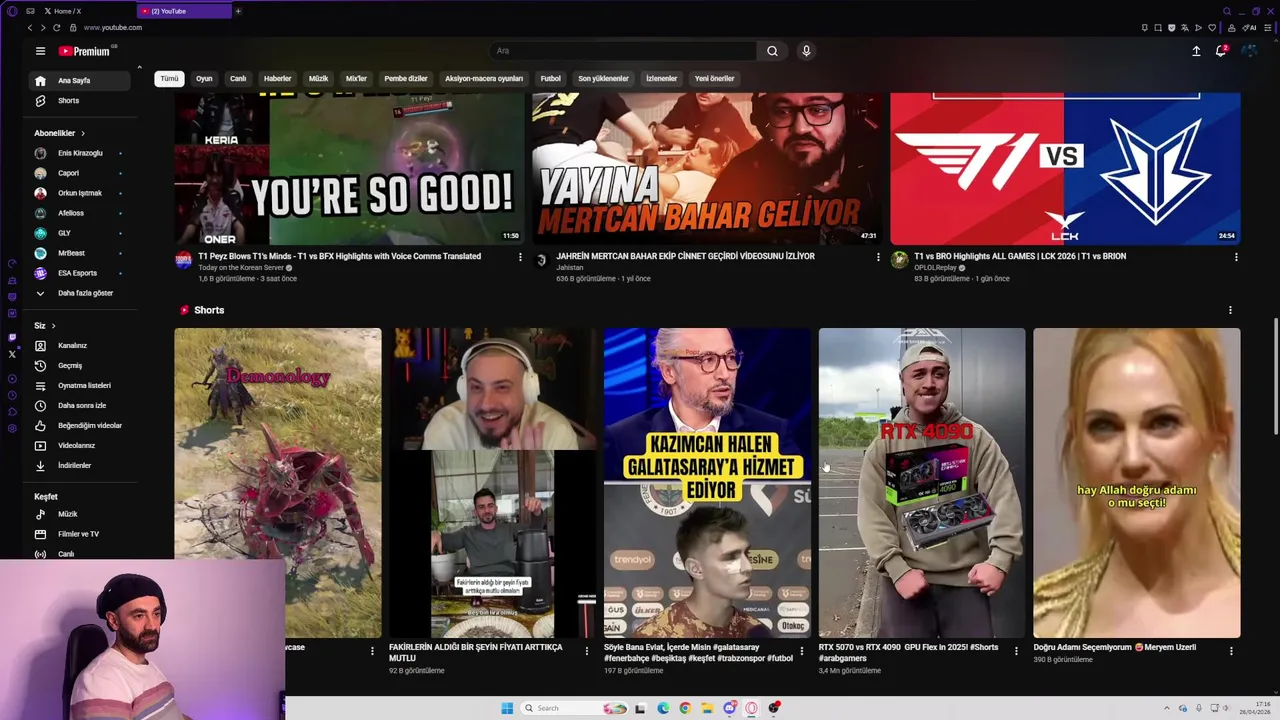Image resolution: width=1280 pixels, height=720 pixels.
Task: Open options menu for Jahrein video
Action: click(x=878, y=257)
